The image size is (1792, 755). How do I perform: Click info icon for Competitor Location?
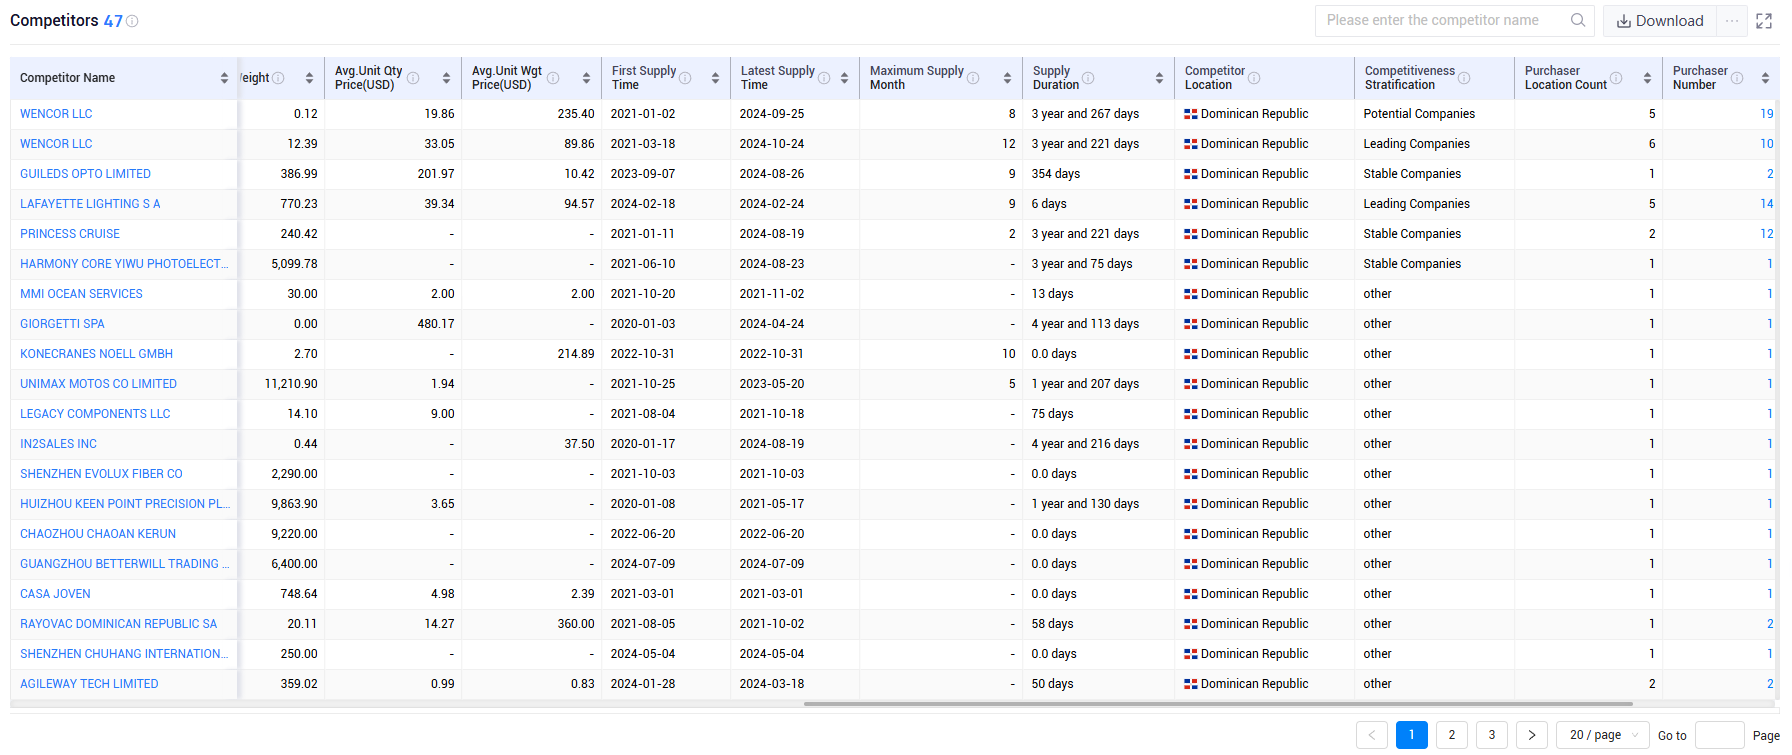point(1254,78)
